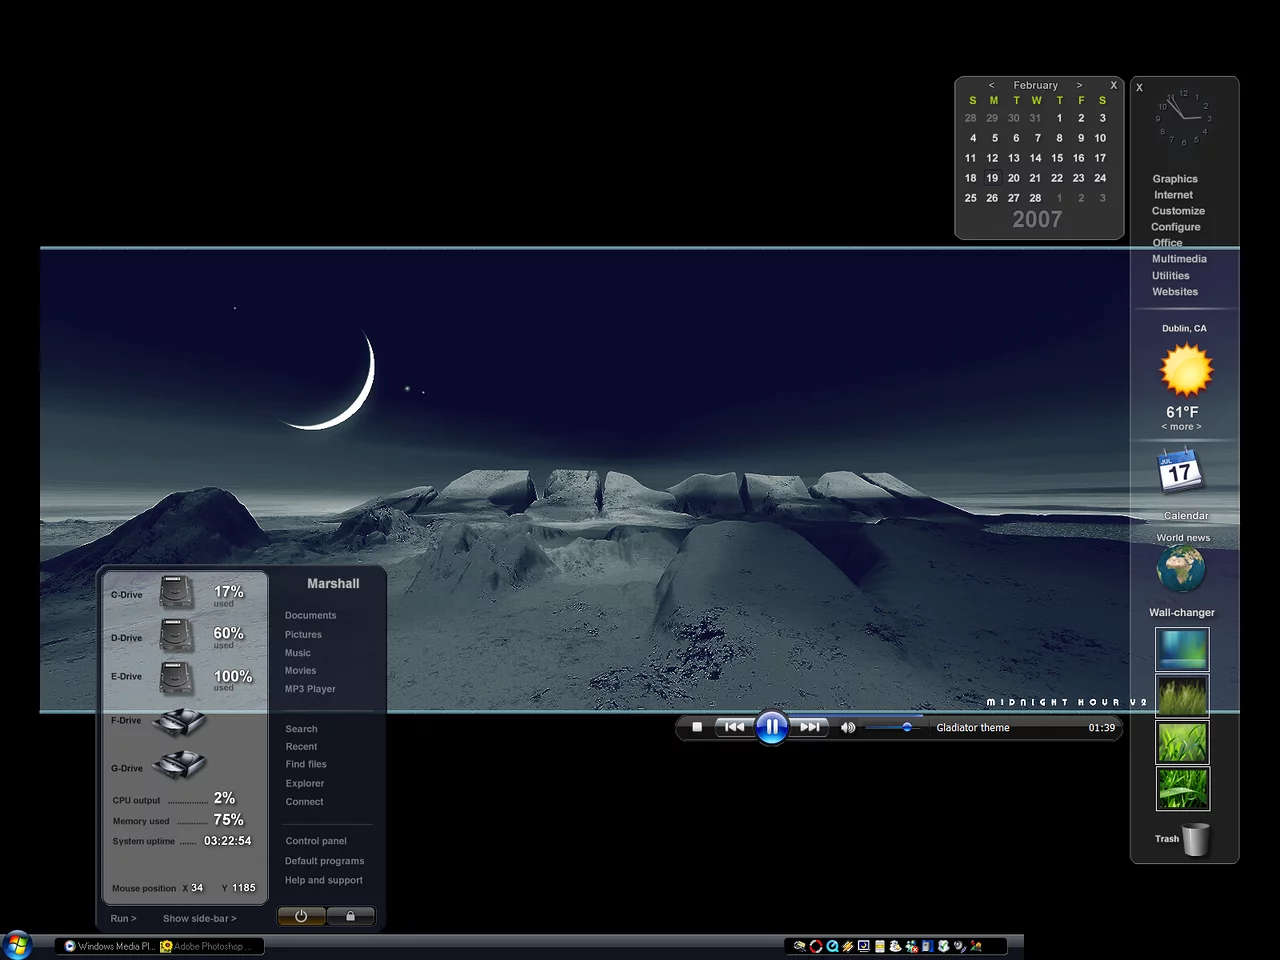Open Control panel from the menu
Screen dimensions: 1280x960
(316, 841)
